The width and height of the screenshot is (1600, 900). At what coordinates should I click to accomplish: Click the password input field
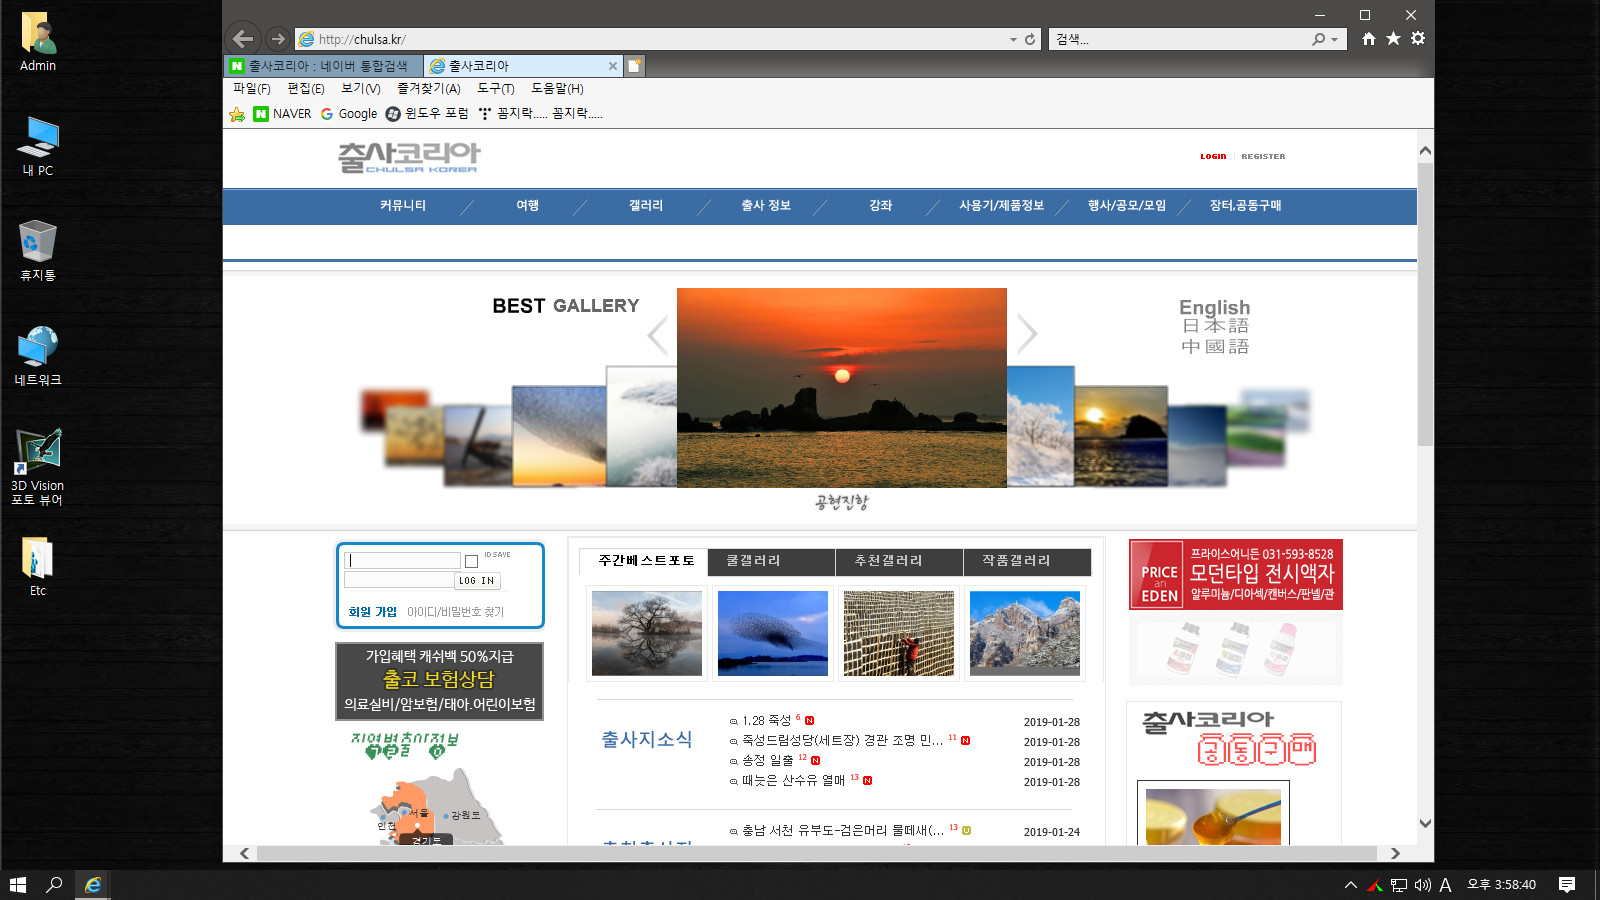coord(399,580)
